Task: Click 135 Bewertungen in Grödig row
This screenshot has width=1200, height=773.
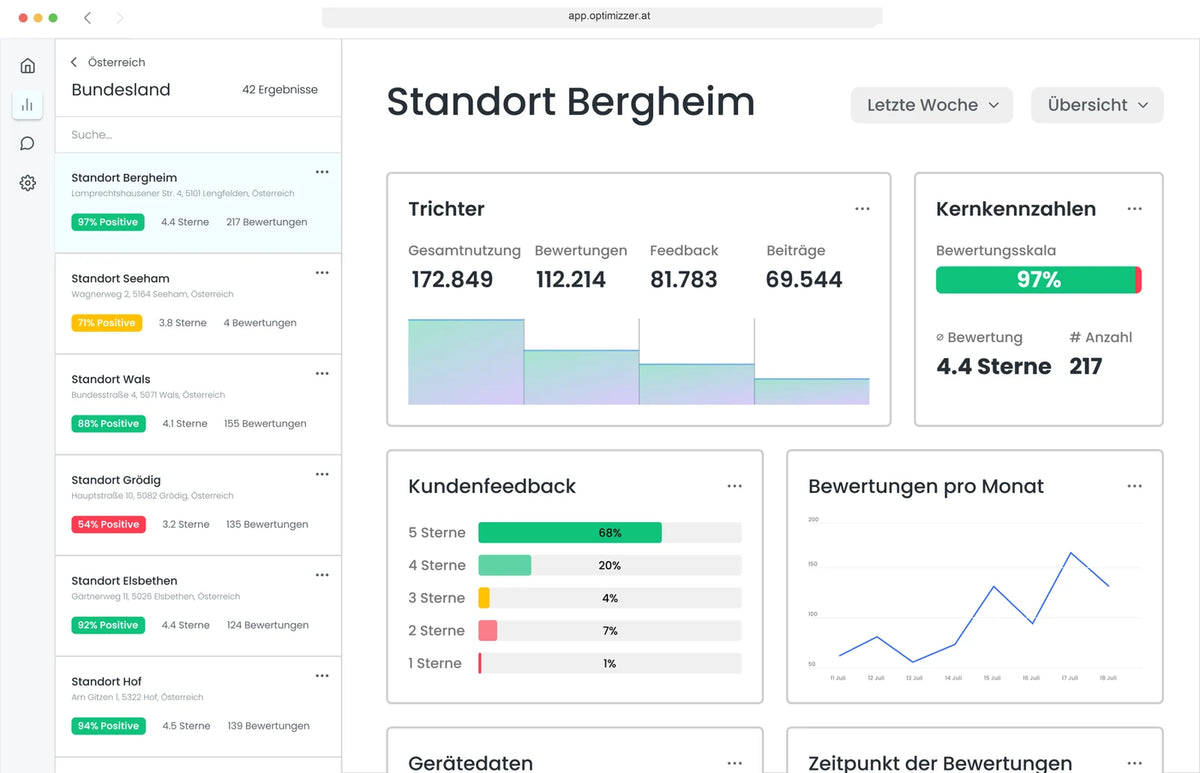Action: 267,525
